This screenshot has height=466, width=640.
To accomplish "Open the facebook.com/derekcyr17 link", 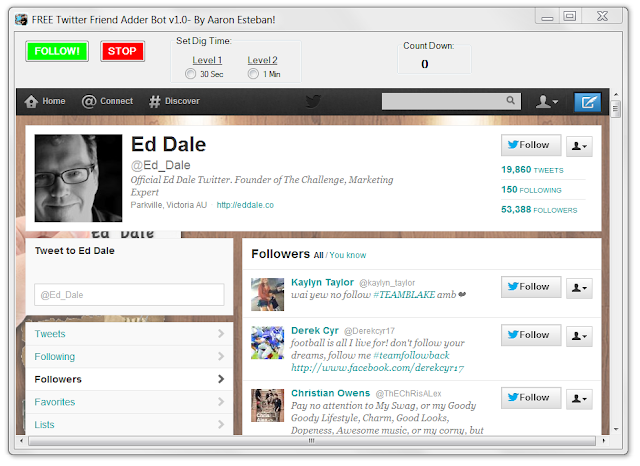I will point(378,368).
